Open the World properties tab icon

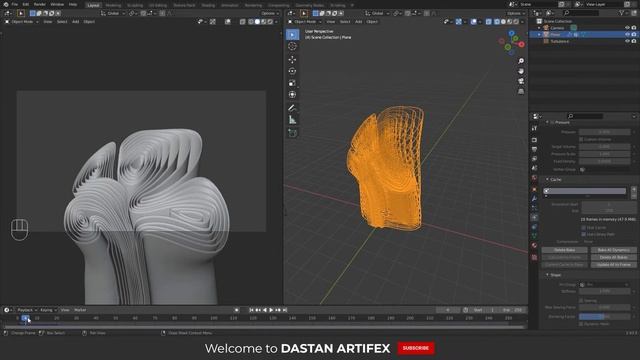pyautogui.click(x=534, y=178)
